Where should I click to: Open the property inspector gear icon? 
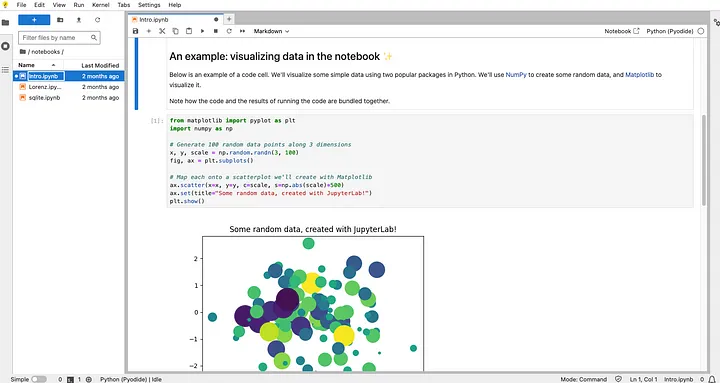coord(716,22)
